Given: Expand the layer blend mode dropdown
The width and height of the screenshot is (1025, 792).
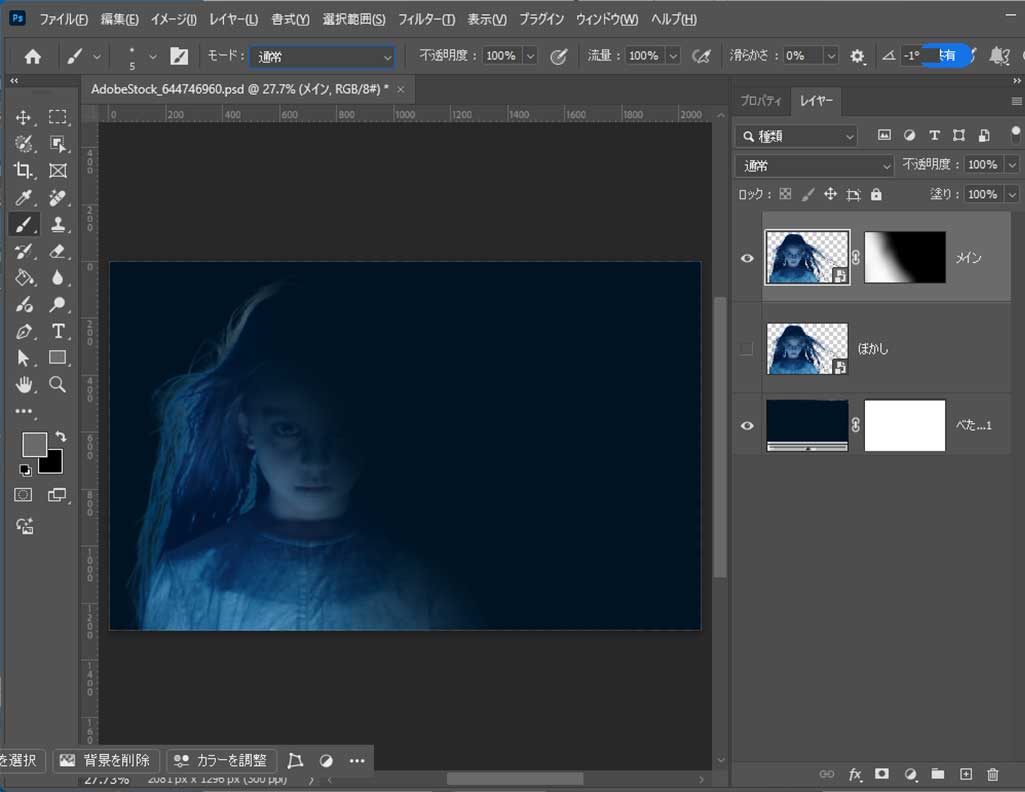Looking at the screenshot, I should point(814,165).
